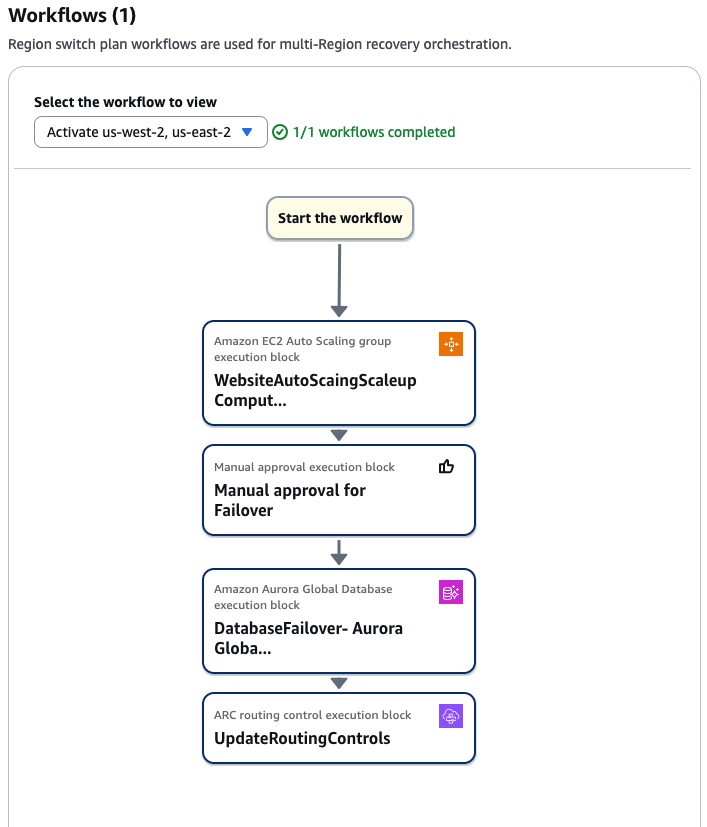Image resolution: width=707 pixels, height=827 pixels.
Task: Click the arrow above the DatabaseFailover block
Action: (x=339, y=552)
